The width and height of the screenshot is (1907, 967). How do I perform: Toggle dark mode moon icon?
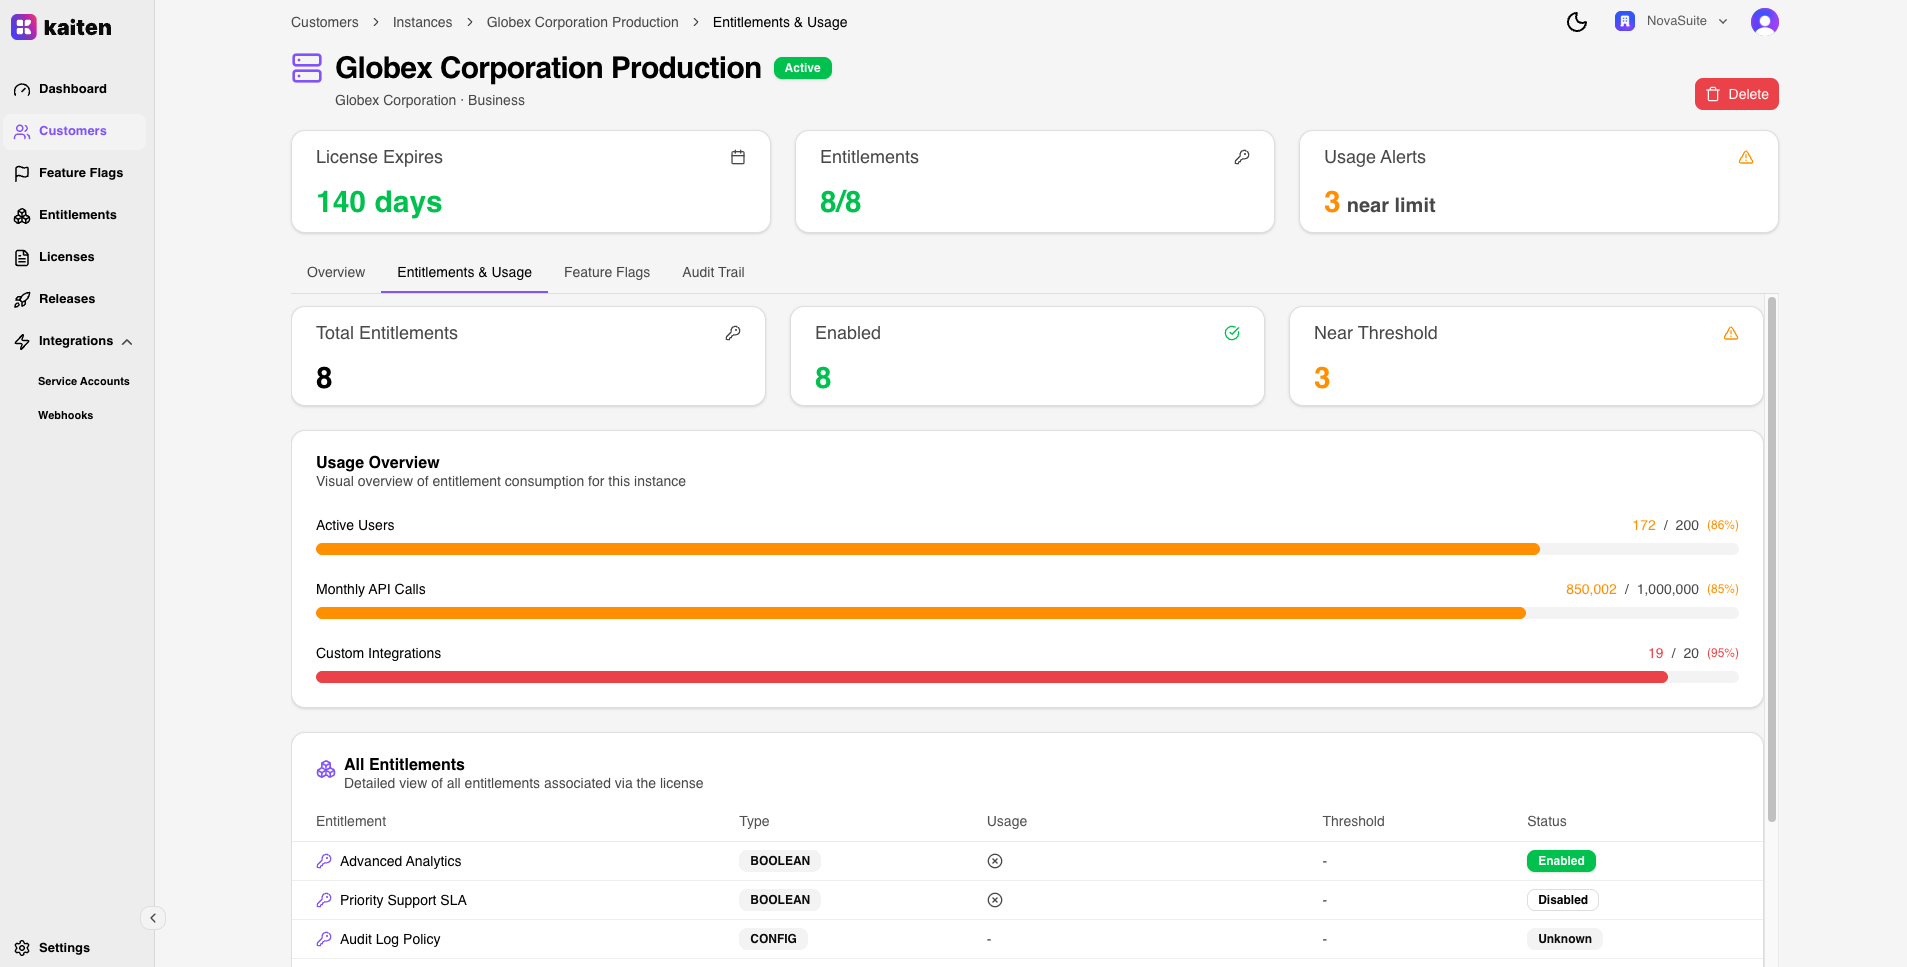1577,22
